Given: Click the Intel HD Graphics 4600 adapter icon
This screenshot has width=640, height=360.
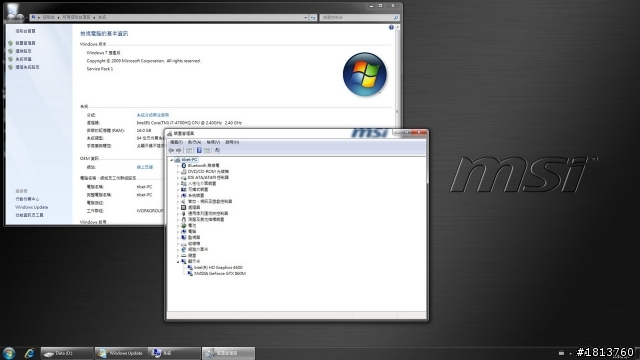Looking at the screenshot, I should click(190, 267).
